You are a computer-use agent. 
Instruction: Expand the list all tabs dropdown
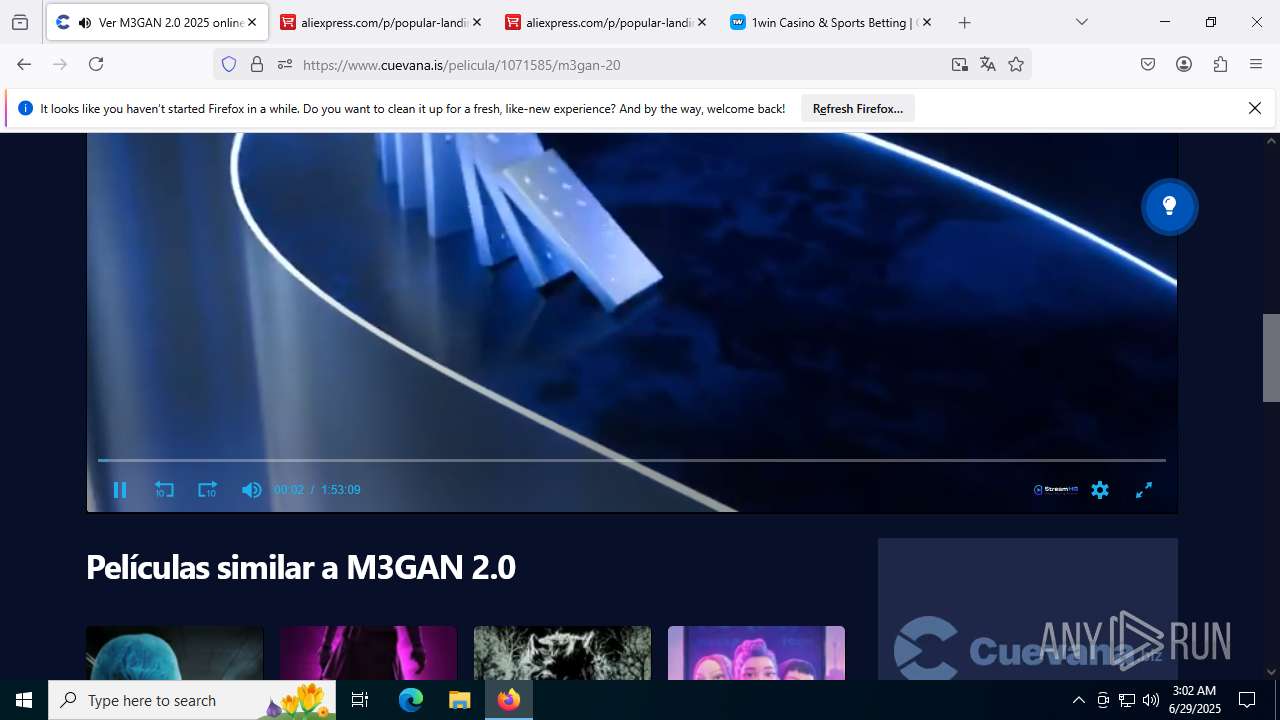click(1082, 22)
